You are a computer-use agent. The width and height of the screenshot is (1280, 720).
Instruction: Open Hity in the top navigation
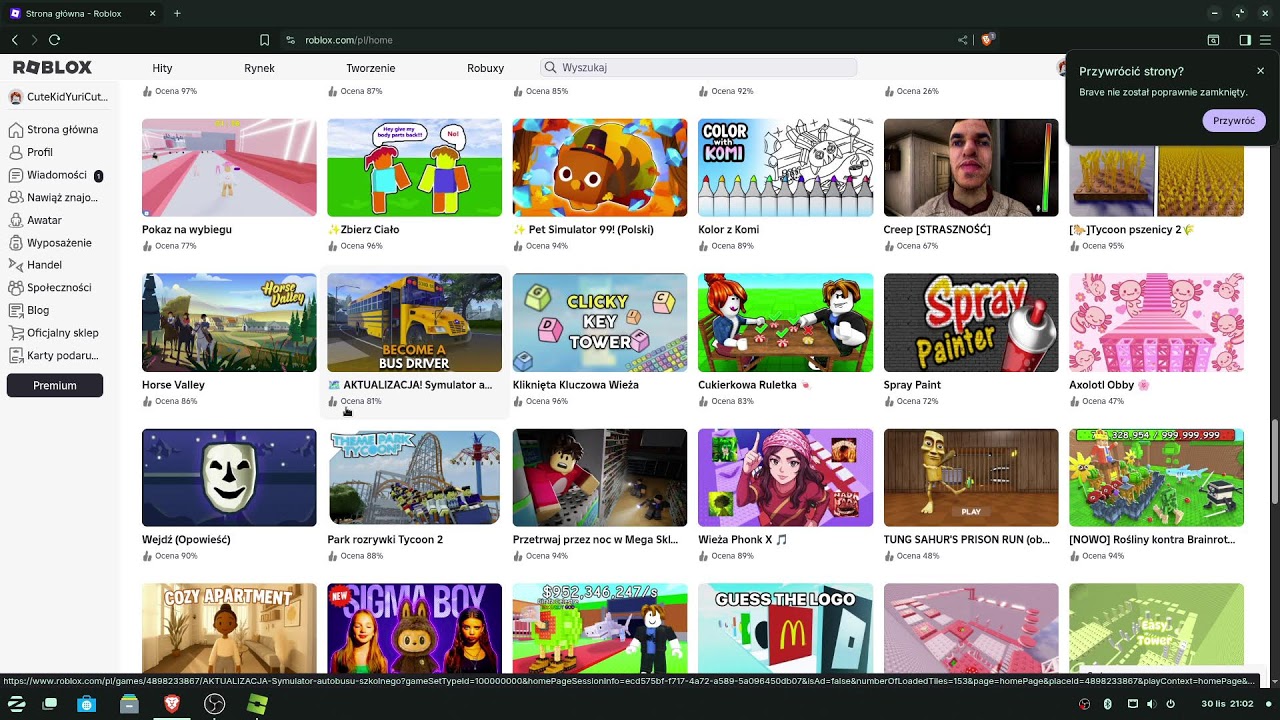coord(162,68)
